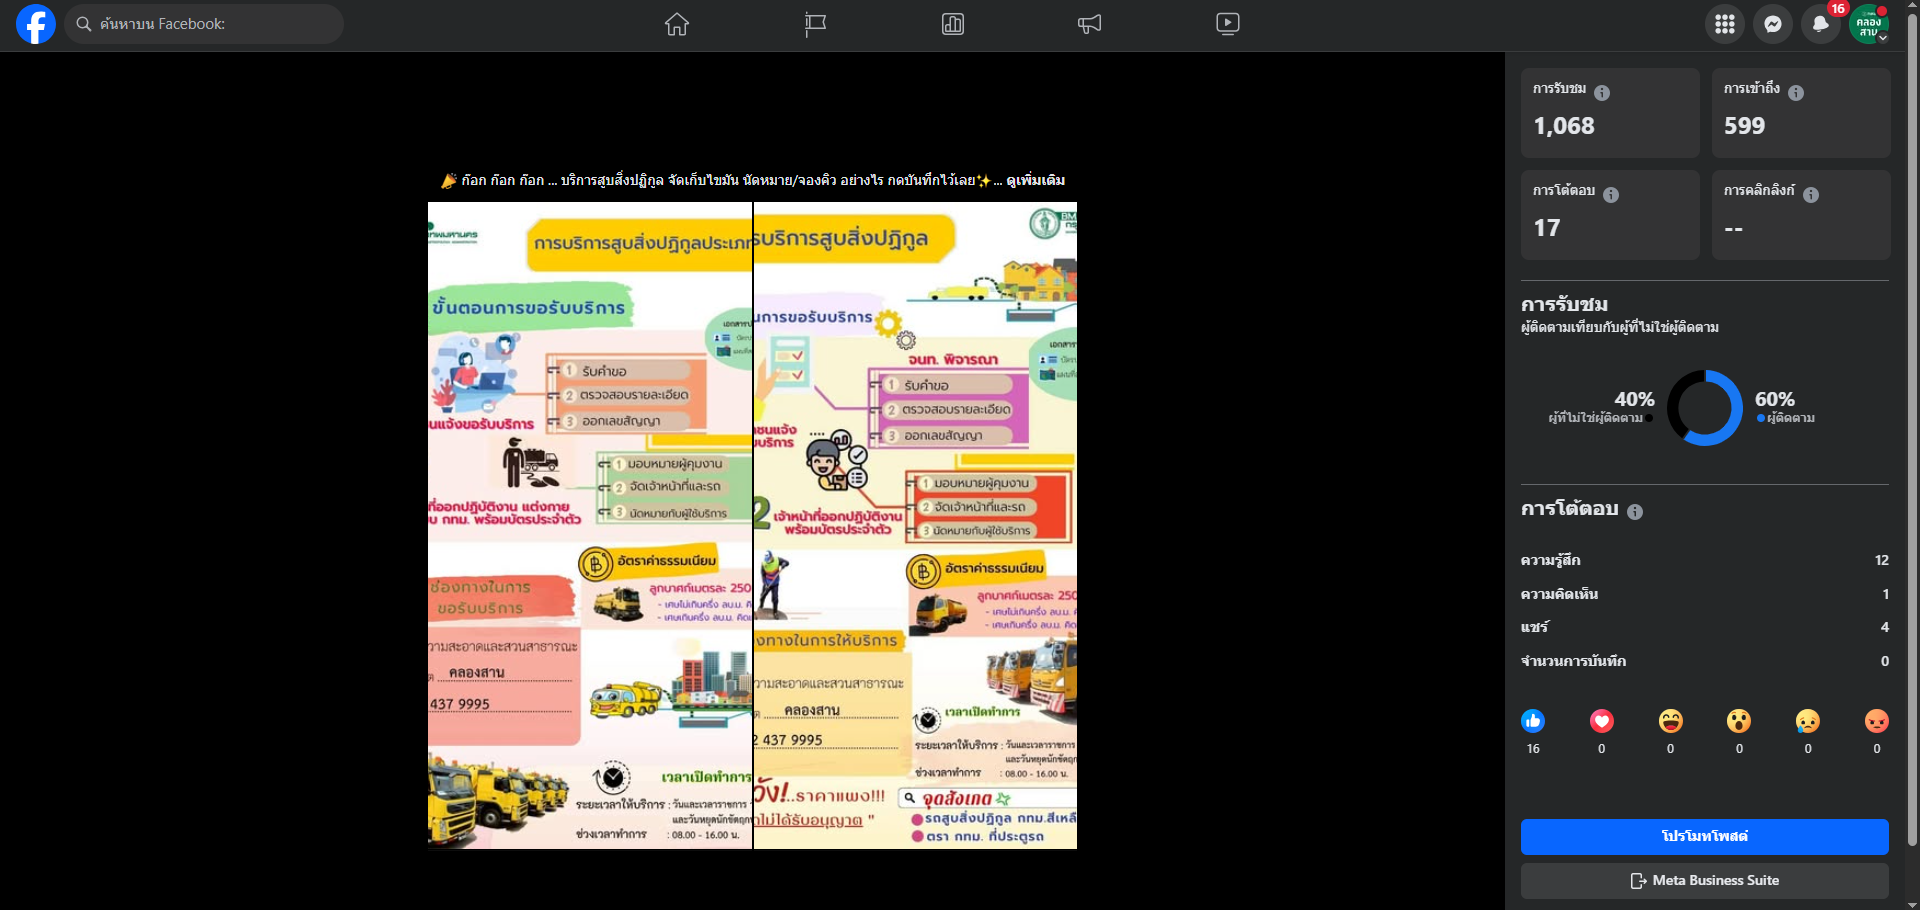
Task: Click the โปรโมทโพสต์ button
Action: coord(1705,837)
